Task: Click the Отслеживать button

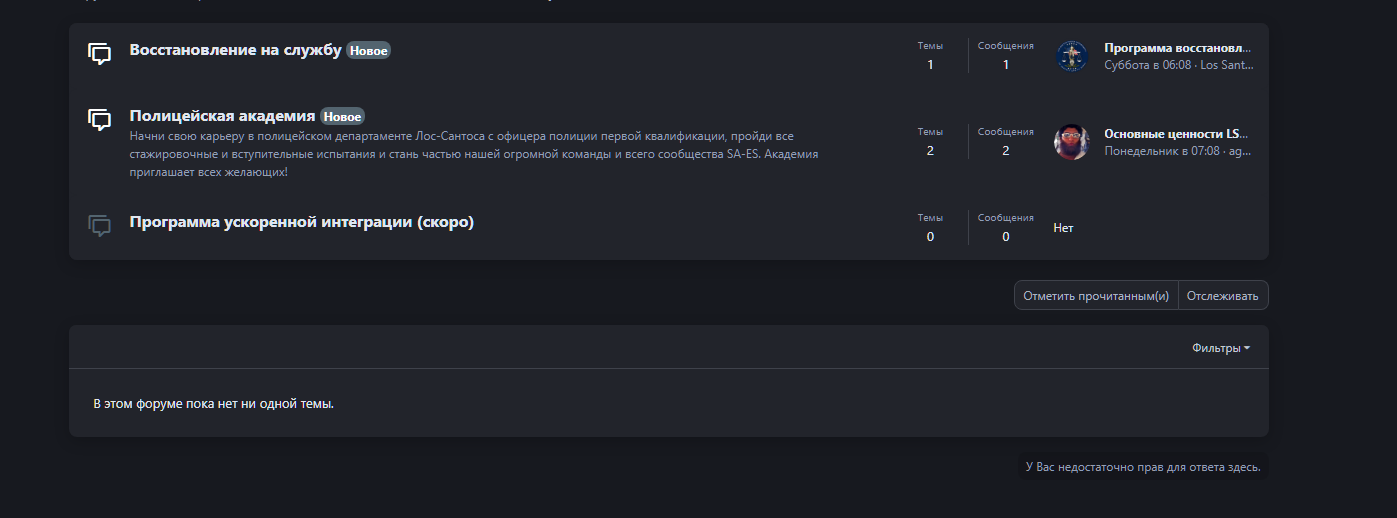Action: tap(1223, 296)
